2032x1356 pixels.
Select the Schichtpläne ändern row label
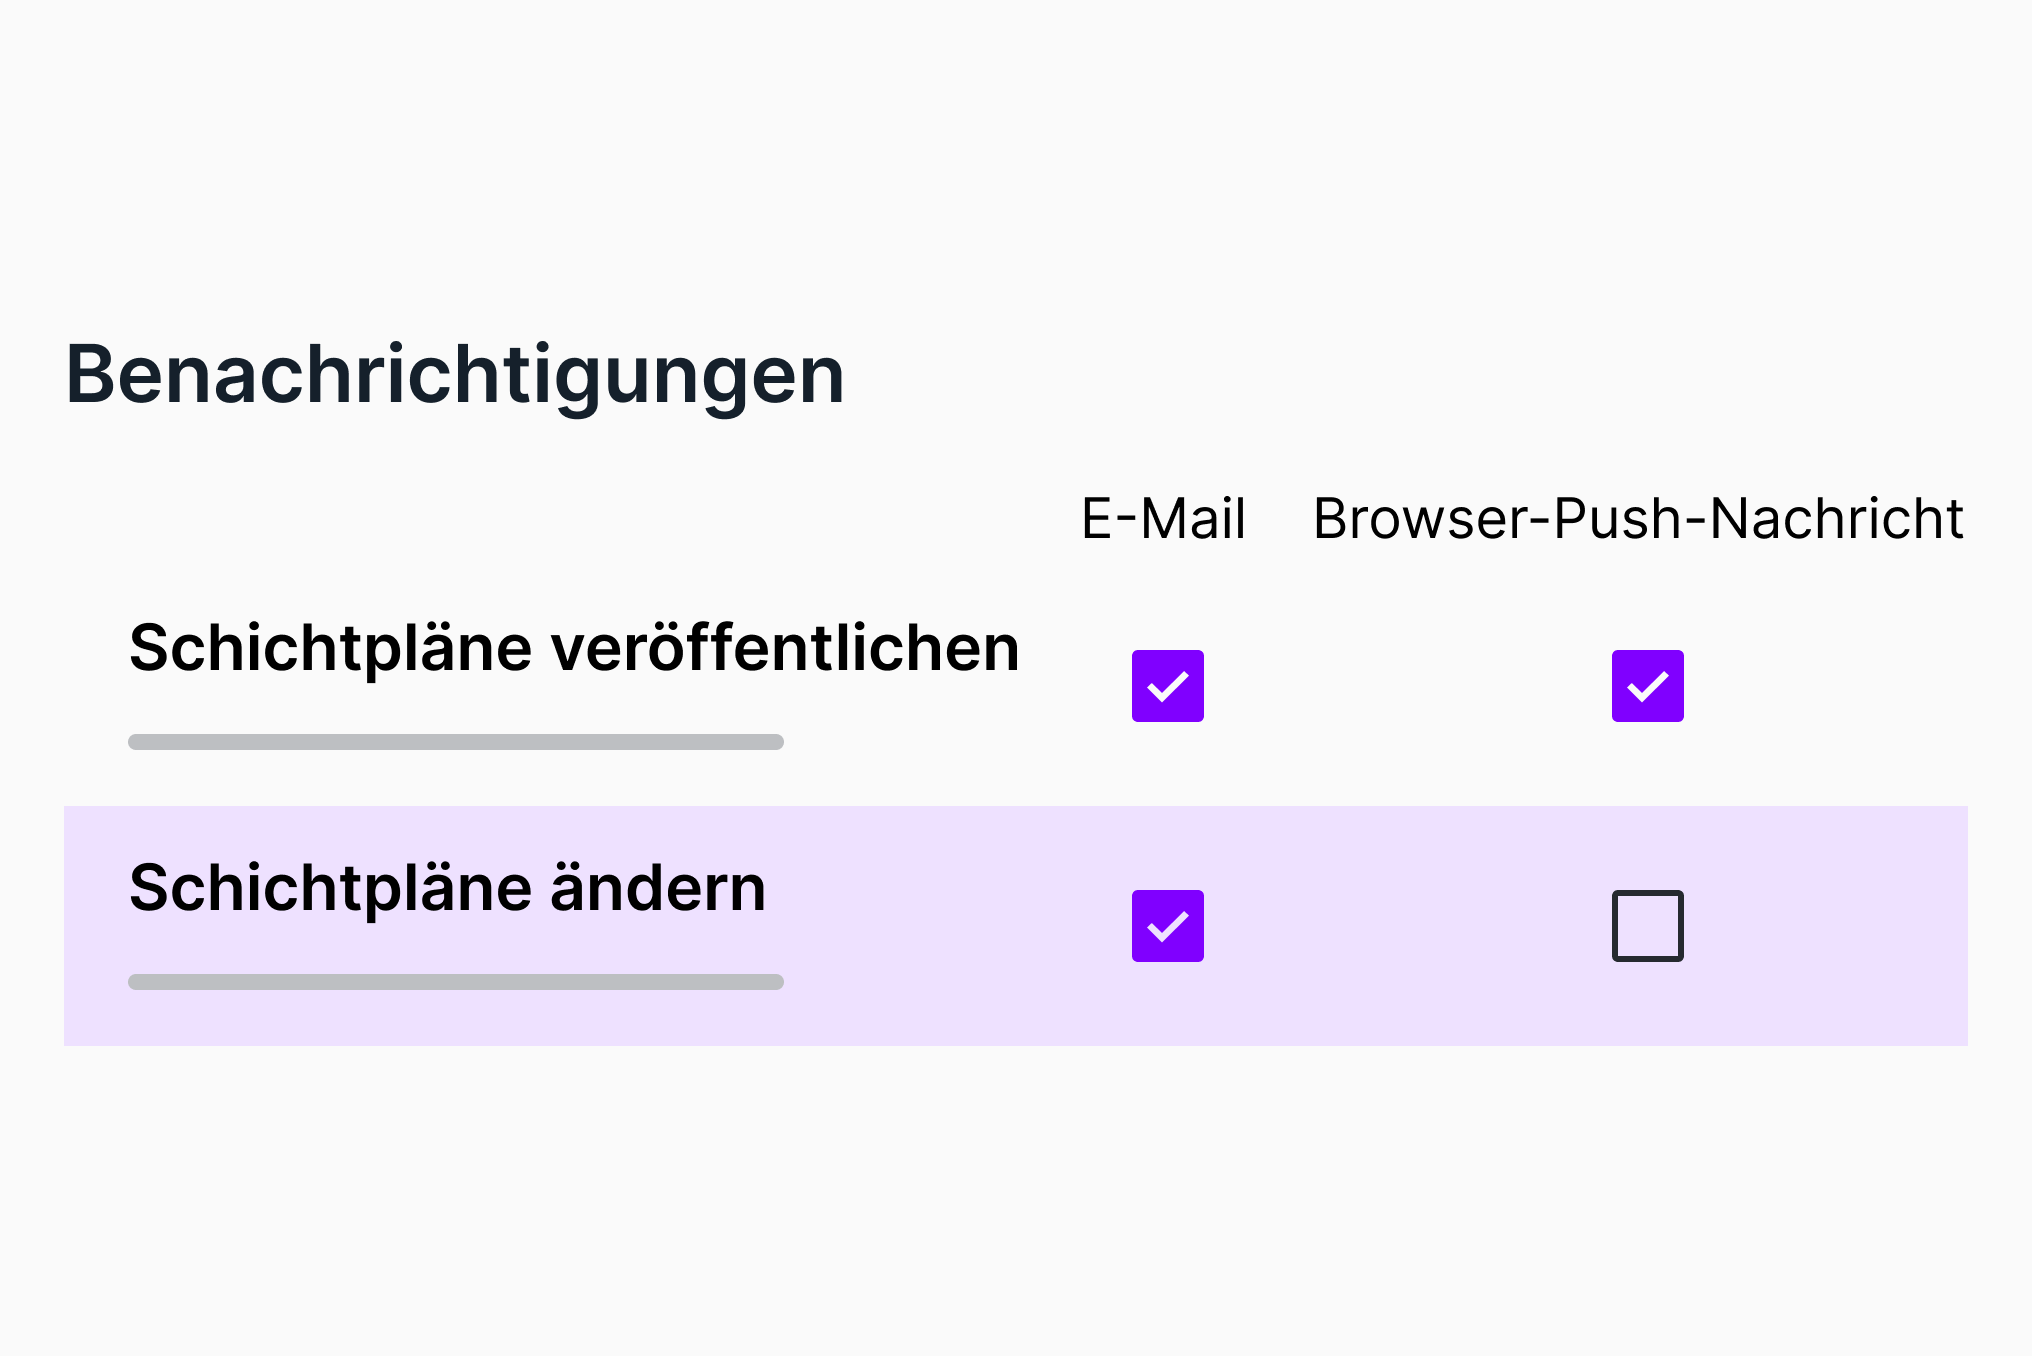(x=447, y=888)
